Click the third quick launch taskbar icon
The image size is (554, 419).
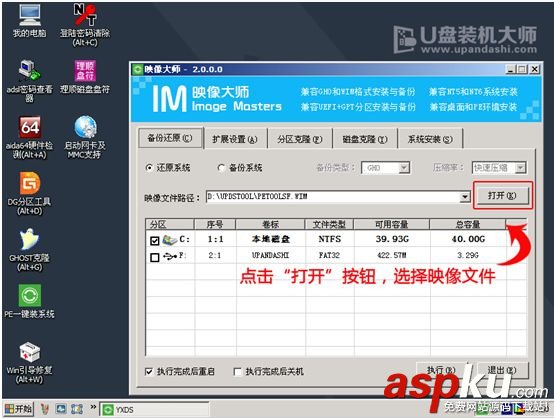(77, 409)
